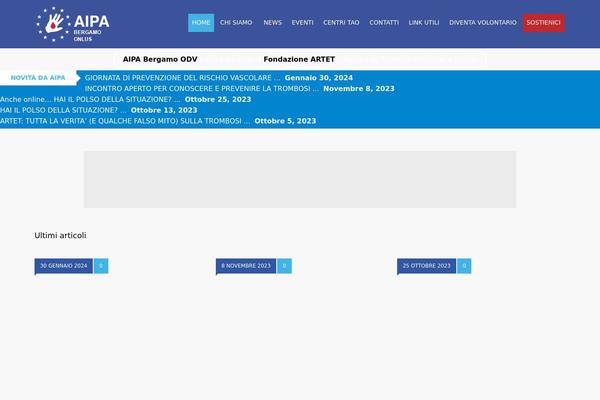Click the grey banner placeholder
Image resolution: width=600 pixels, height=400 pixels.
(x=300, y=180)
